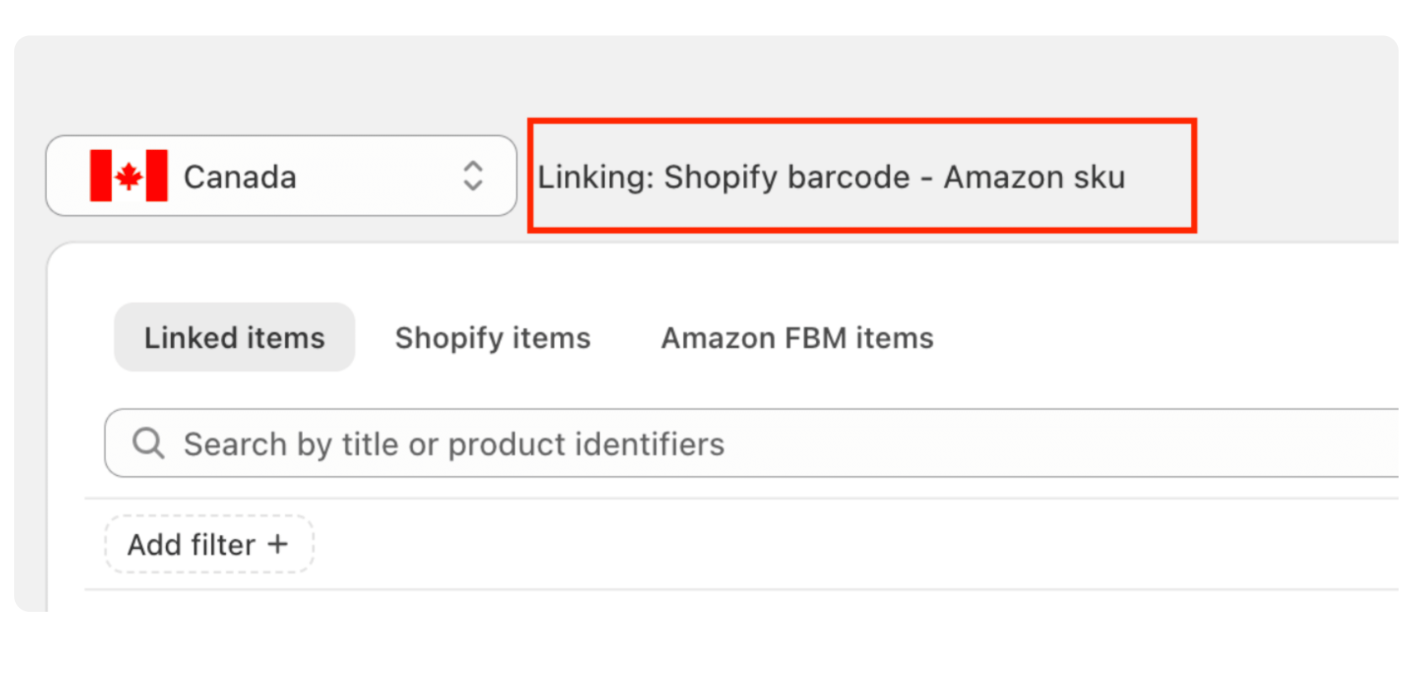
Task: Click the maple leaf on the flag
Action: tap(129, 177)
